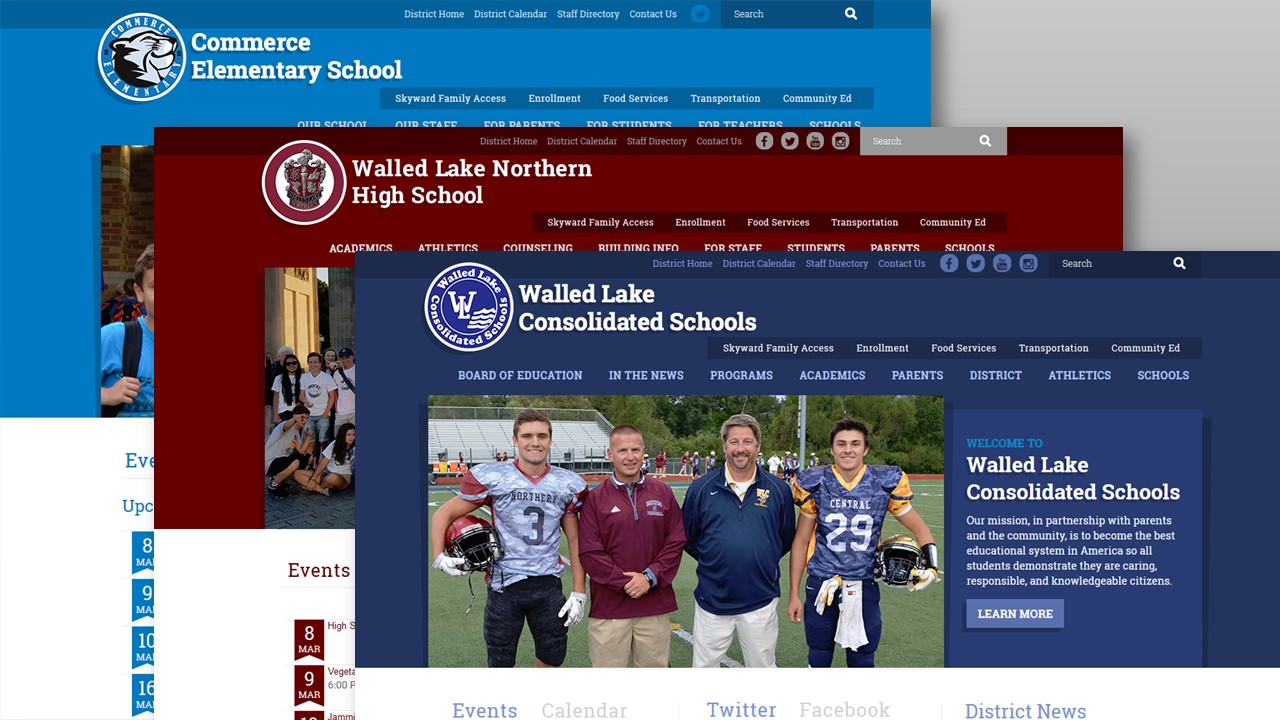
Task: Open the Twitter icon in Walled Lake Consolidated header
Action: (975, 263)
